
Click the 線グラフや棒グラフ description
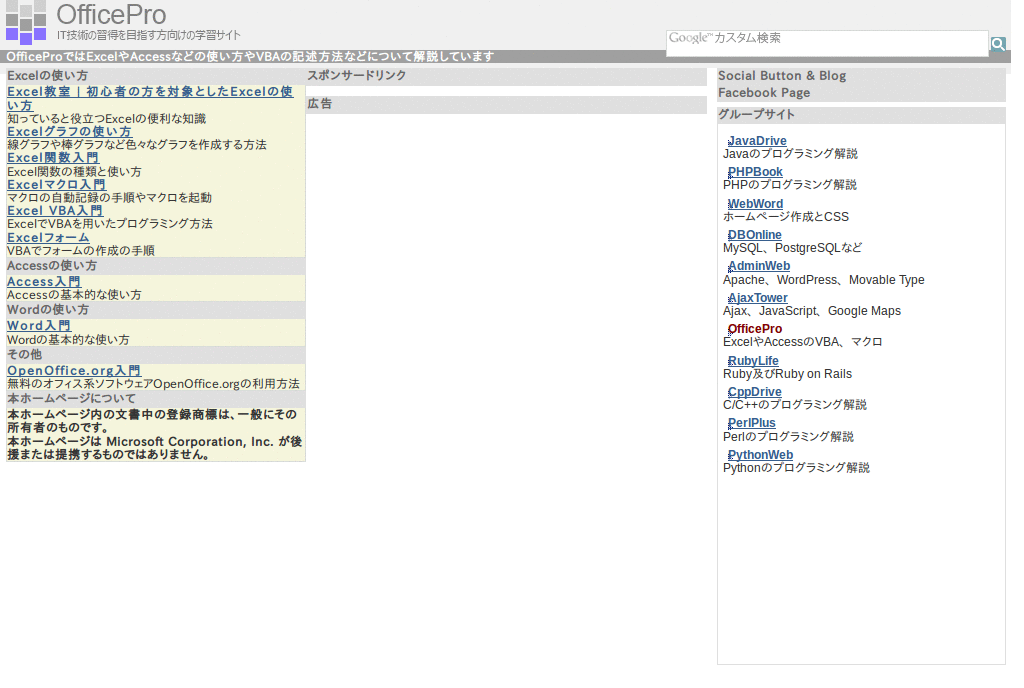click(x=136, y=145)
